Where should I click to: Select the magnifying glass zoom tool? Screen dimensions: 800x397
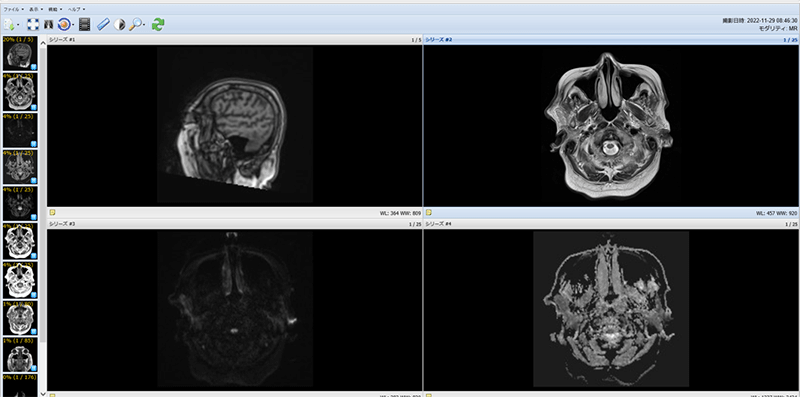click(x=135, y=24)
